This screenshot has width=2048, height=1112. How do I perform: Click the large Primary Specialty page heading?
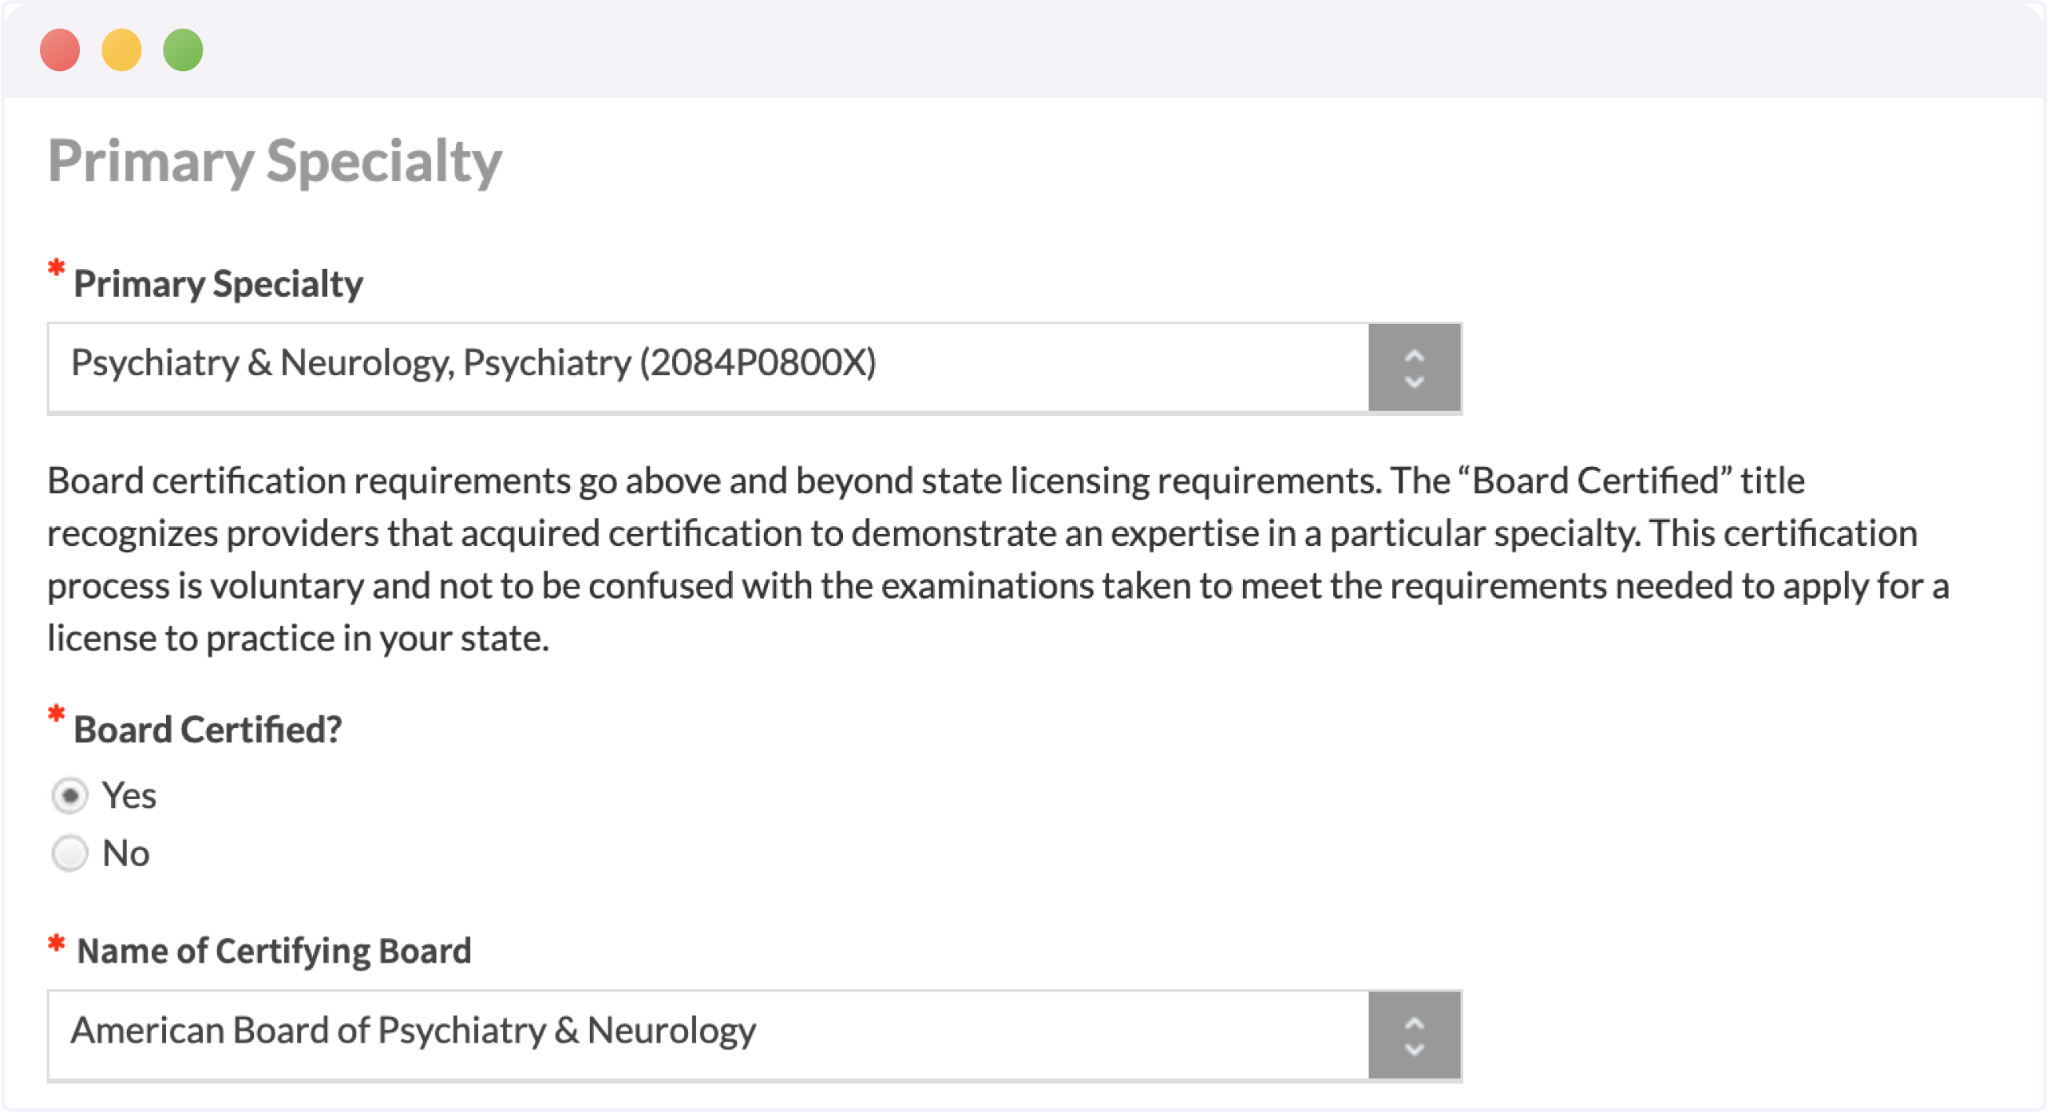275,161
